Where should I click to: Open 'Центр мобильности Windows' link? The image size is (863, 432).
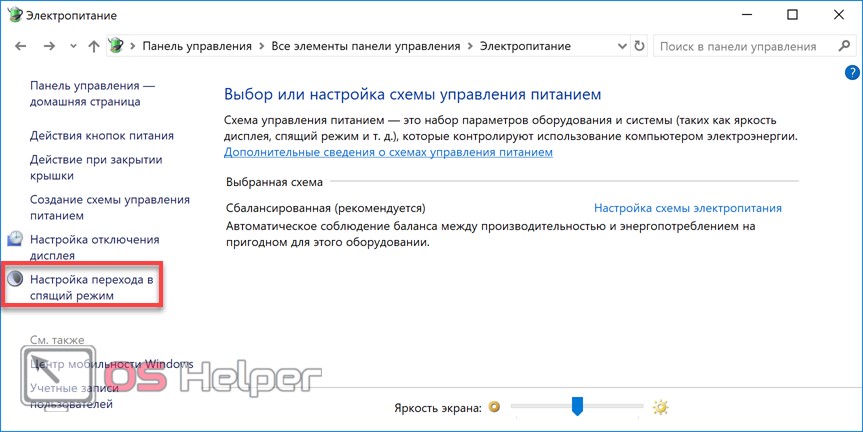click(x=112, y=364)
